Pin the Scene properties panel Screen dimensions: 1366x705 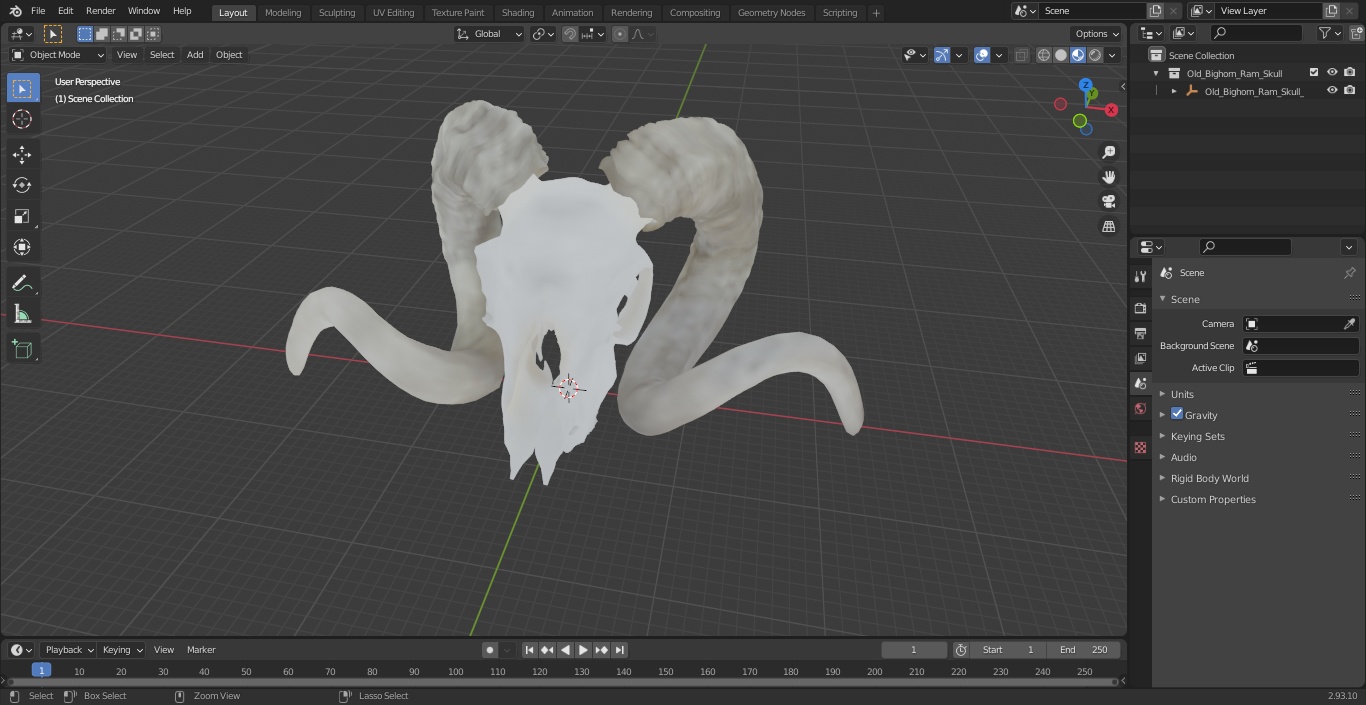[1349, 273]
